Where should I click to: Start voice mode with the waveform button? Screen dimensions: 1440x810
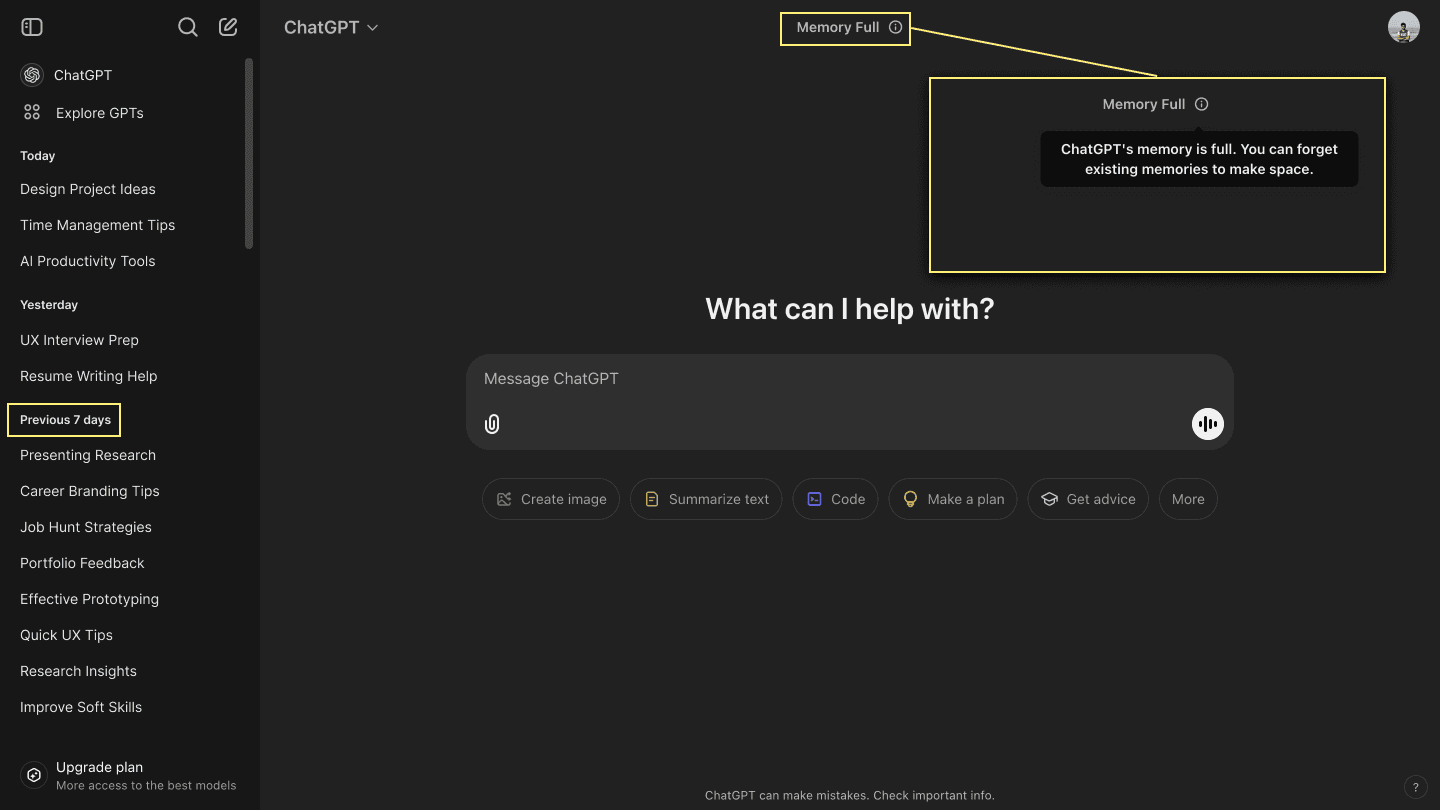[1208, 424]
